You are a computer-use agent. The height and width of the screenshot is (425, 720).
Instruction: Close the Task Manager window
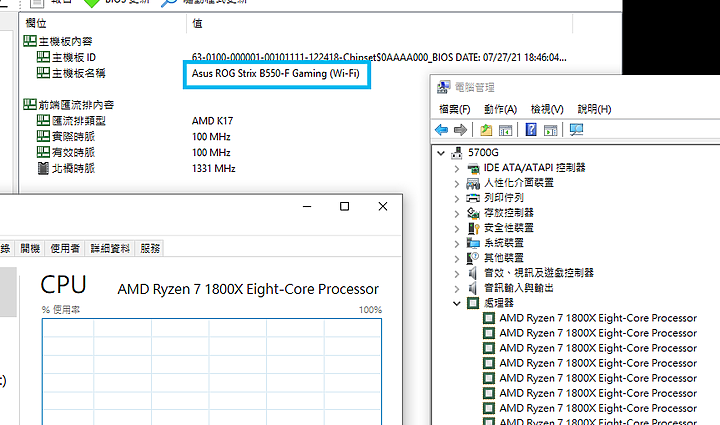pos(383,207)
